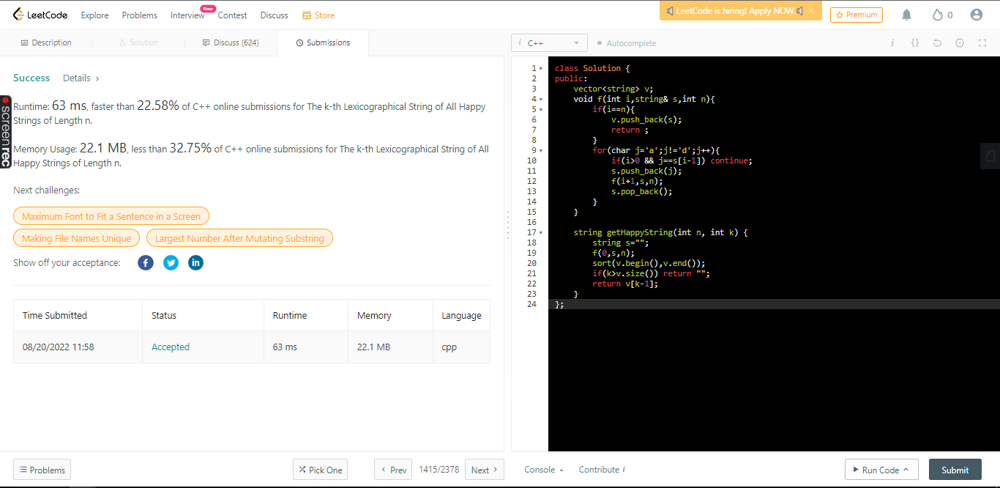Screen dimensions: 1000x488
Task: Toggle the Autocomplete option
Action: coord(626,44)
